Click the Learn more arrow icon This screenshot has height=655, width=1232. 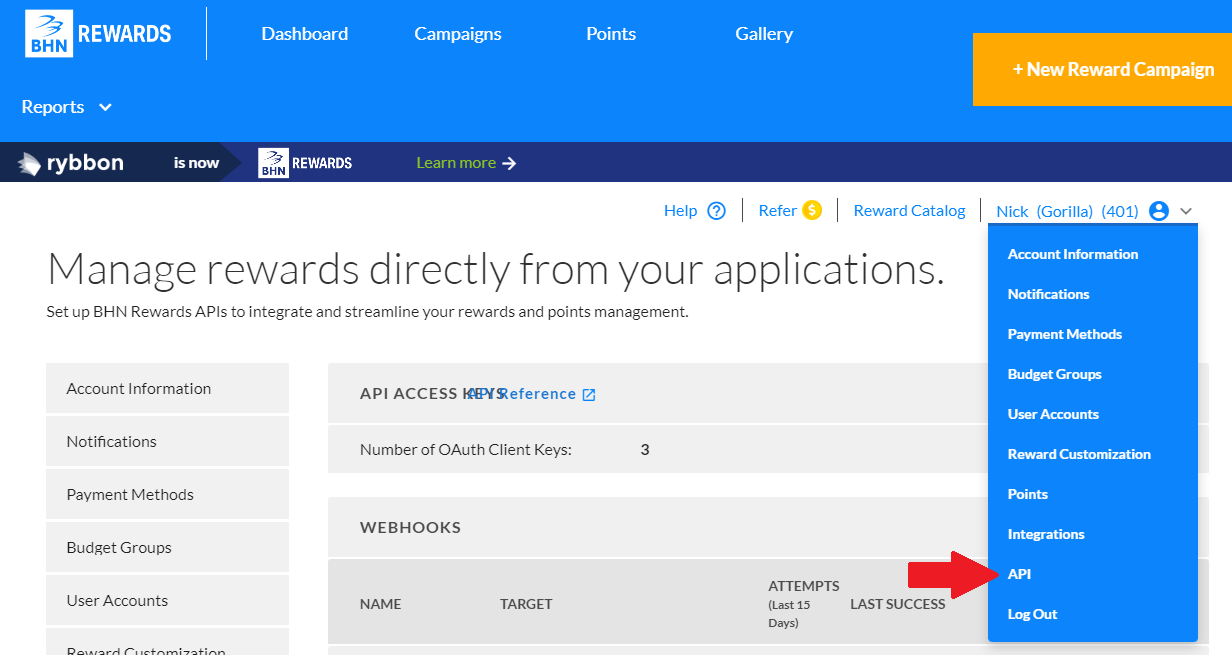click(x=509, y=163)
